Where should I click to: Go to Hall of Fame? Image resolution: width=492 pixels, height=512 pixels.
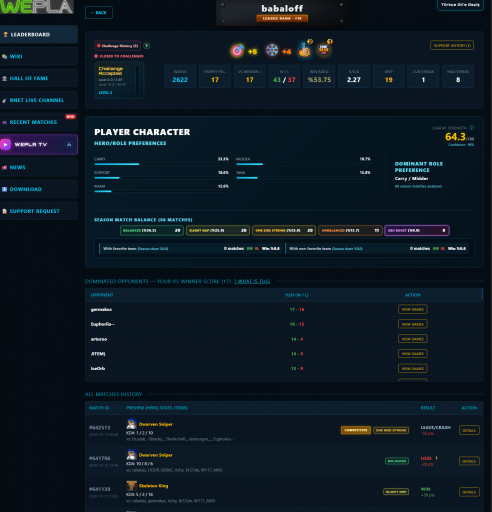[39, 78]
